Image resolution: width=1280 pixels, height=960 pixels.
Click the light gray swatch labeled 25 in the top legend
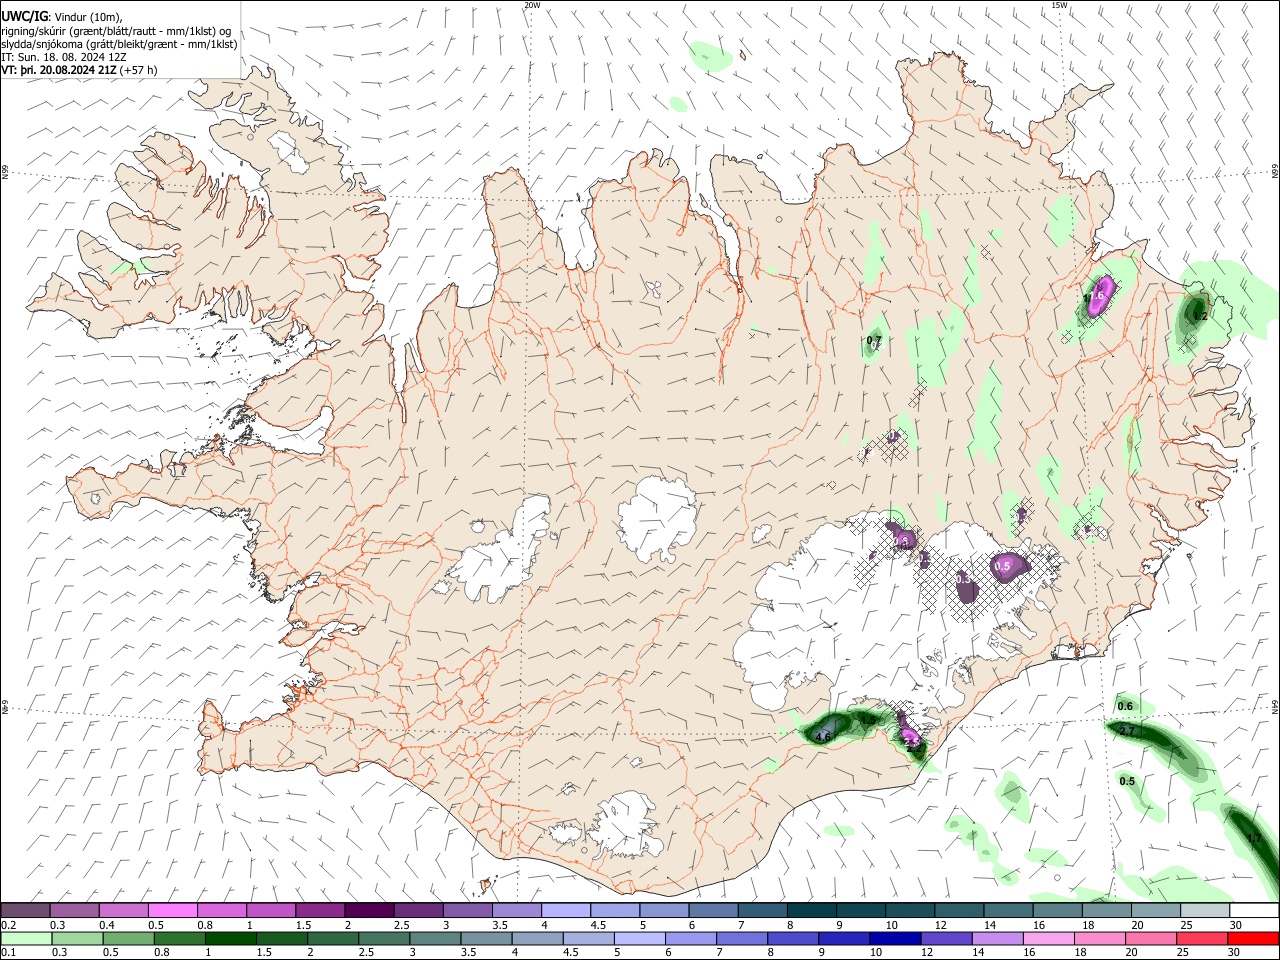point(1204,911)
